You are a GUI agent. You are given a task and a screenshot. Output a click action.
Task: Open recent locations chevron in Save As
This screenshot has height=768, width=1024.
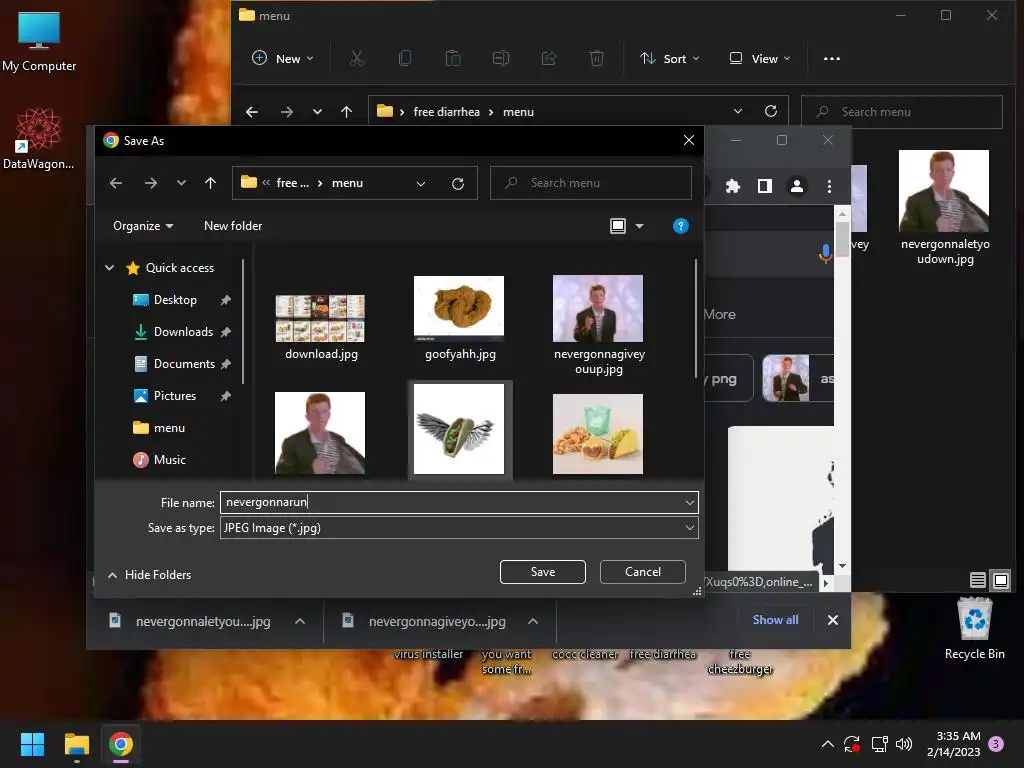tap(182, 184)
